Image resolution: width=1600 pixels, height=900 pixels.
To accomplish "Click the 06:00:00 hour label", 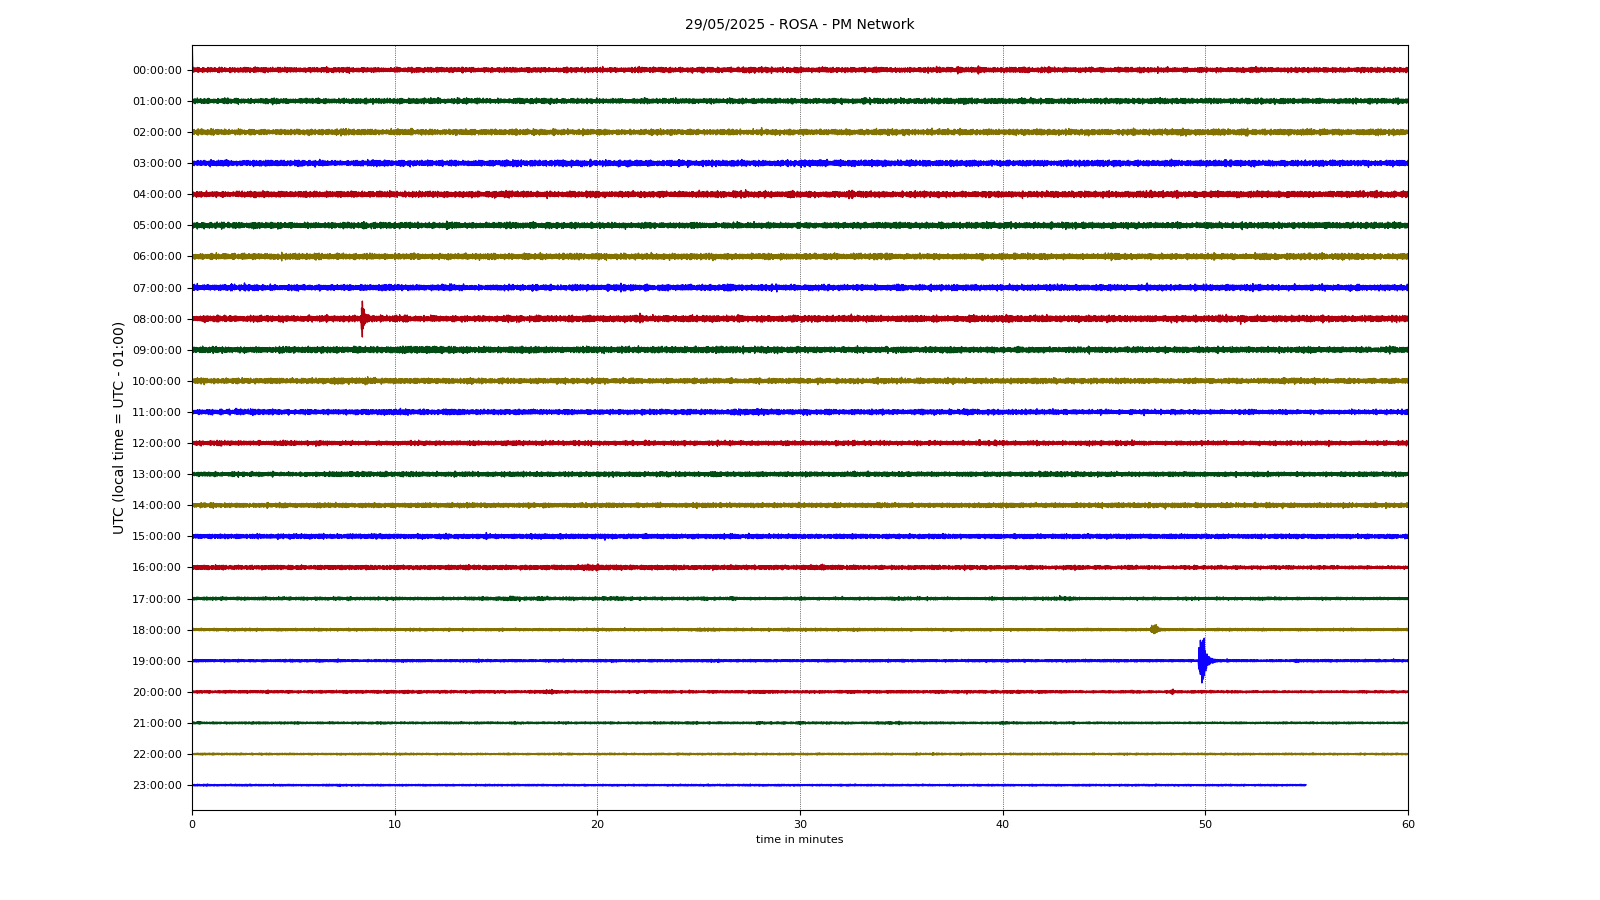I will pos(157,256).
